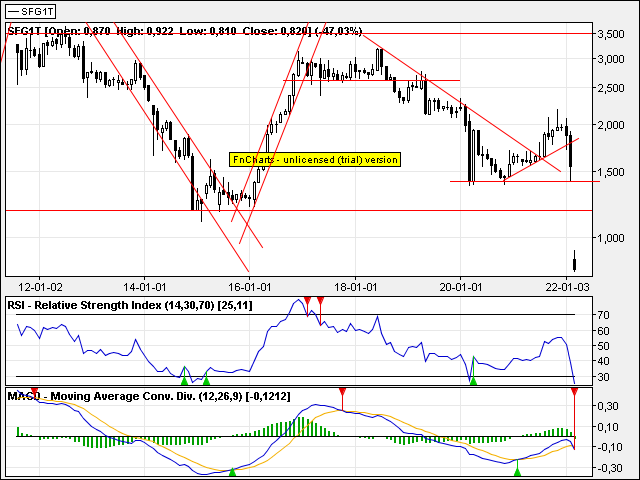Click the 1,500 price axis label
This screenshot has width=640, height=480.
(x=611, y=172)
